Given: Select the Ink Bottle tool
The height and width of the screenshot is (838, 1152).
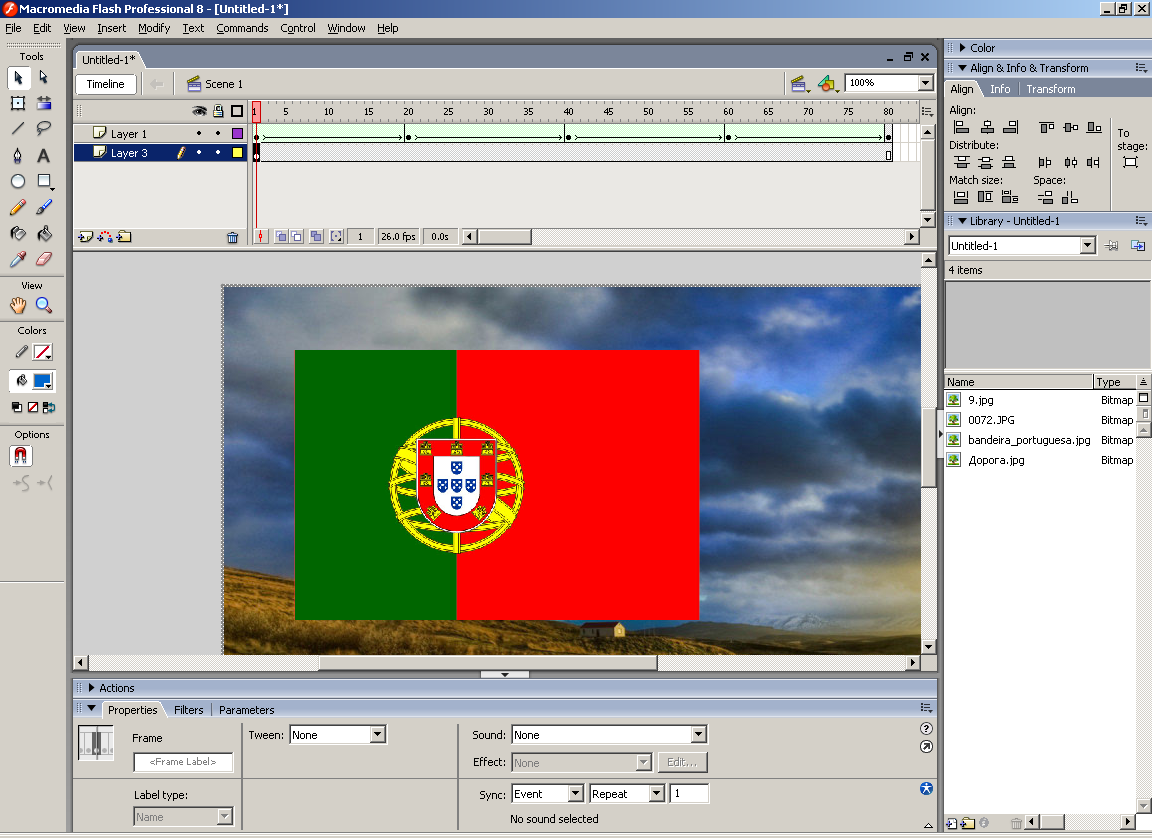Looking at the screenshot, I should [x=18, y=234].
